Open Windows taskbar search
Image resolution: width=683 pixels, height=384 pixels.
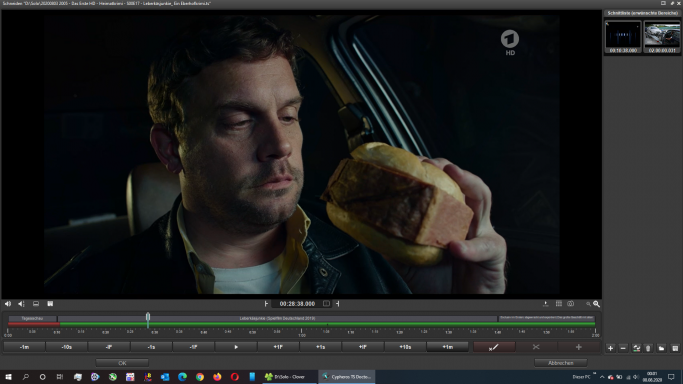click(x=26, y=377)
